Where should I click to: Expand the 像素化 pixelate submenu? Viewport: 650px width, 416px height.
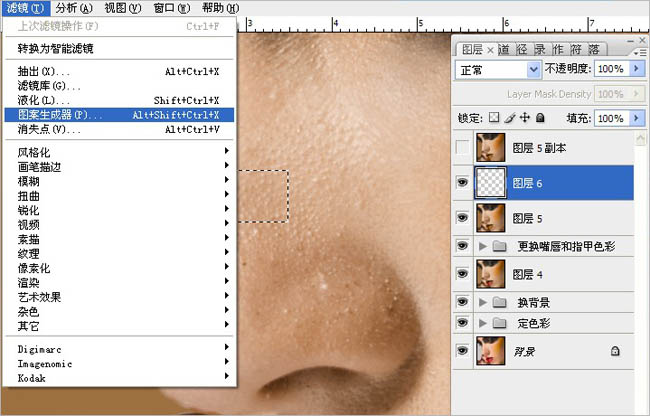(119, 268)
